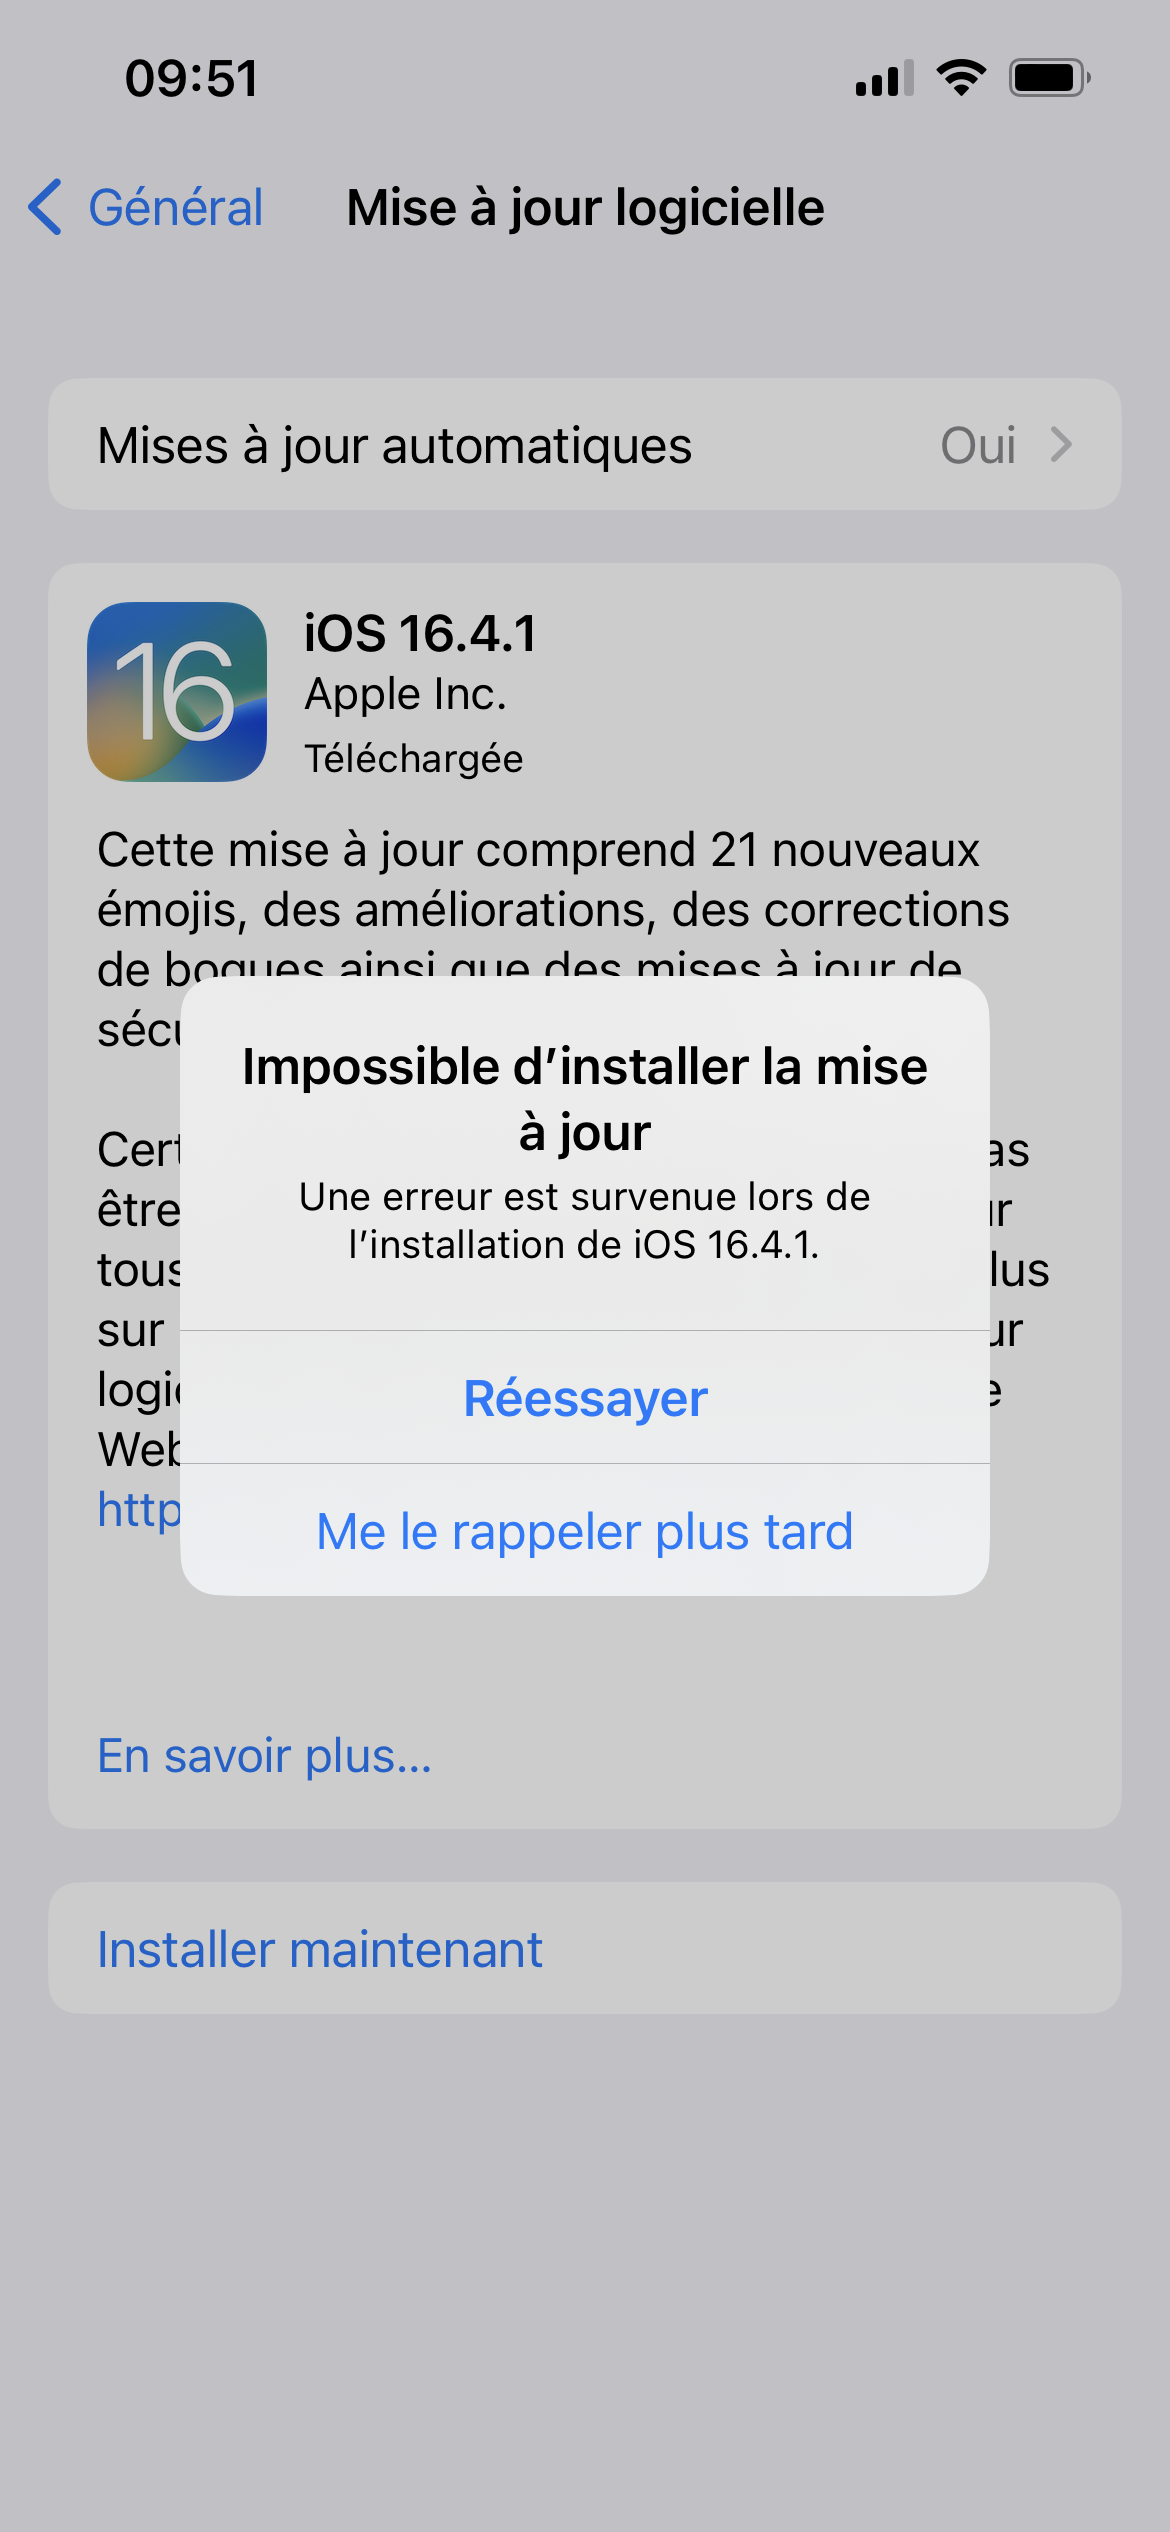Tap the 09:51 clock in status bar
This screenshot has width=1170, height=2532.
pos(192,79)
